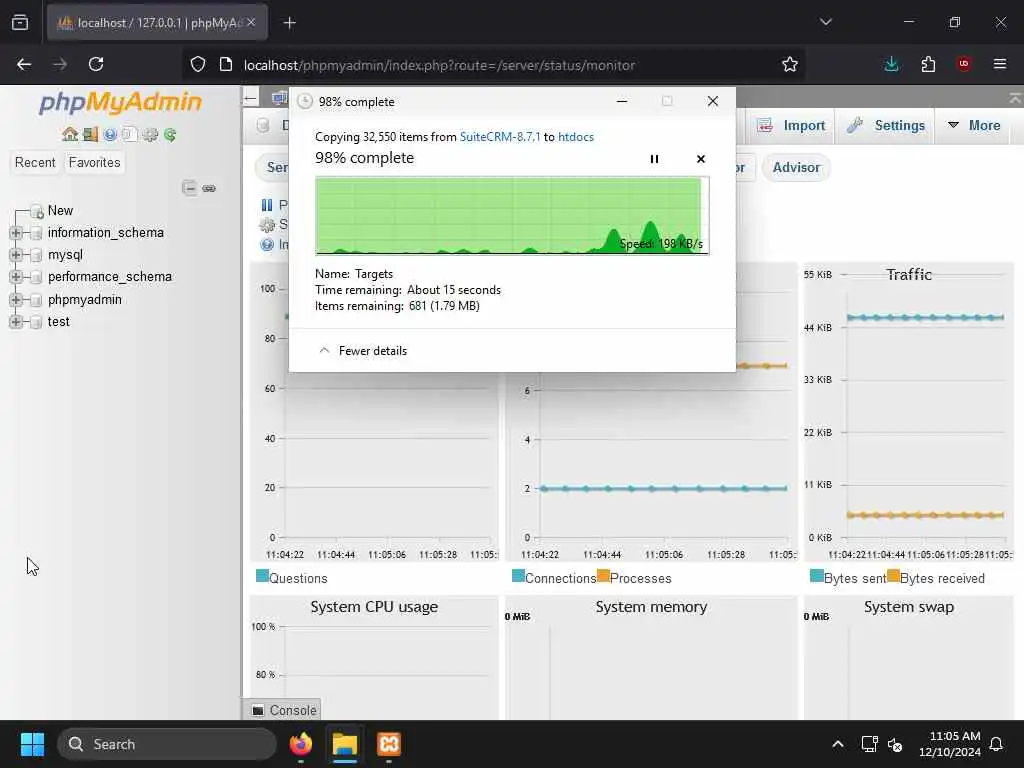
Task: Expand phpmyadmin database tree node
Action: 16,300
